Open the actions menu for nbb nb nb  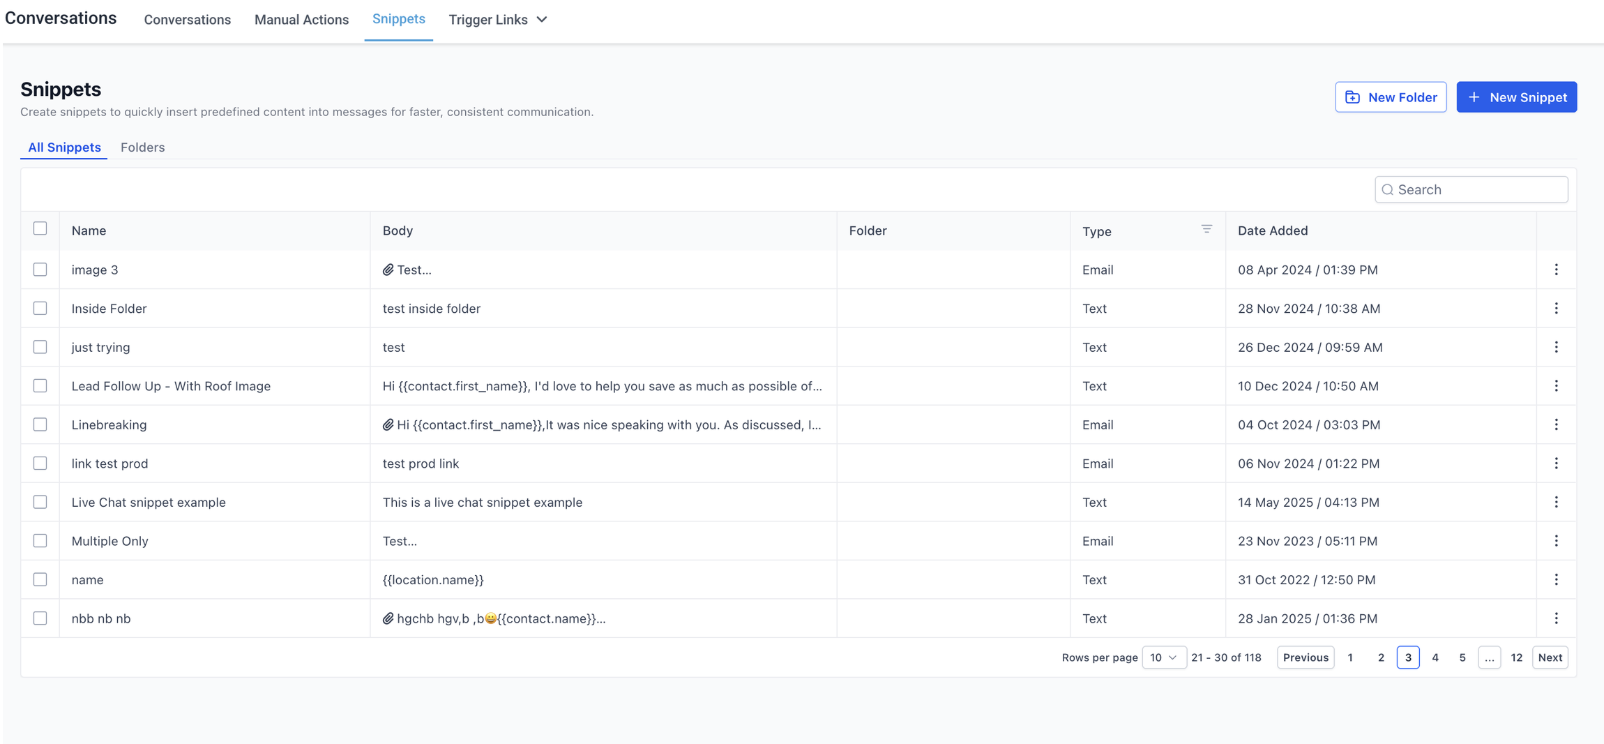[1555, 618]
